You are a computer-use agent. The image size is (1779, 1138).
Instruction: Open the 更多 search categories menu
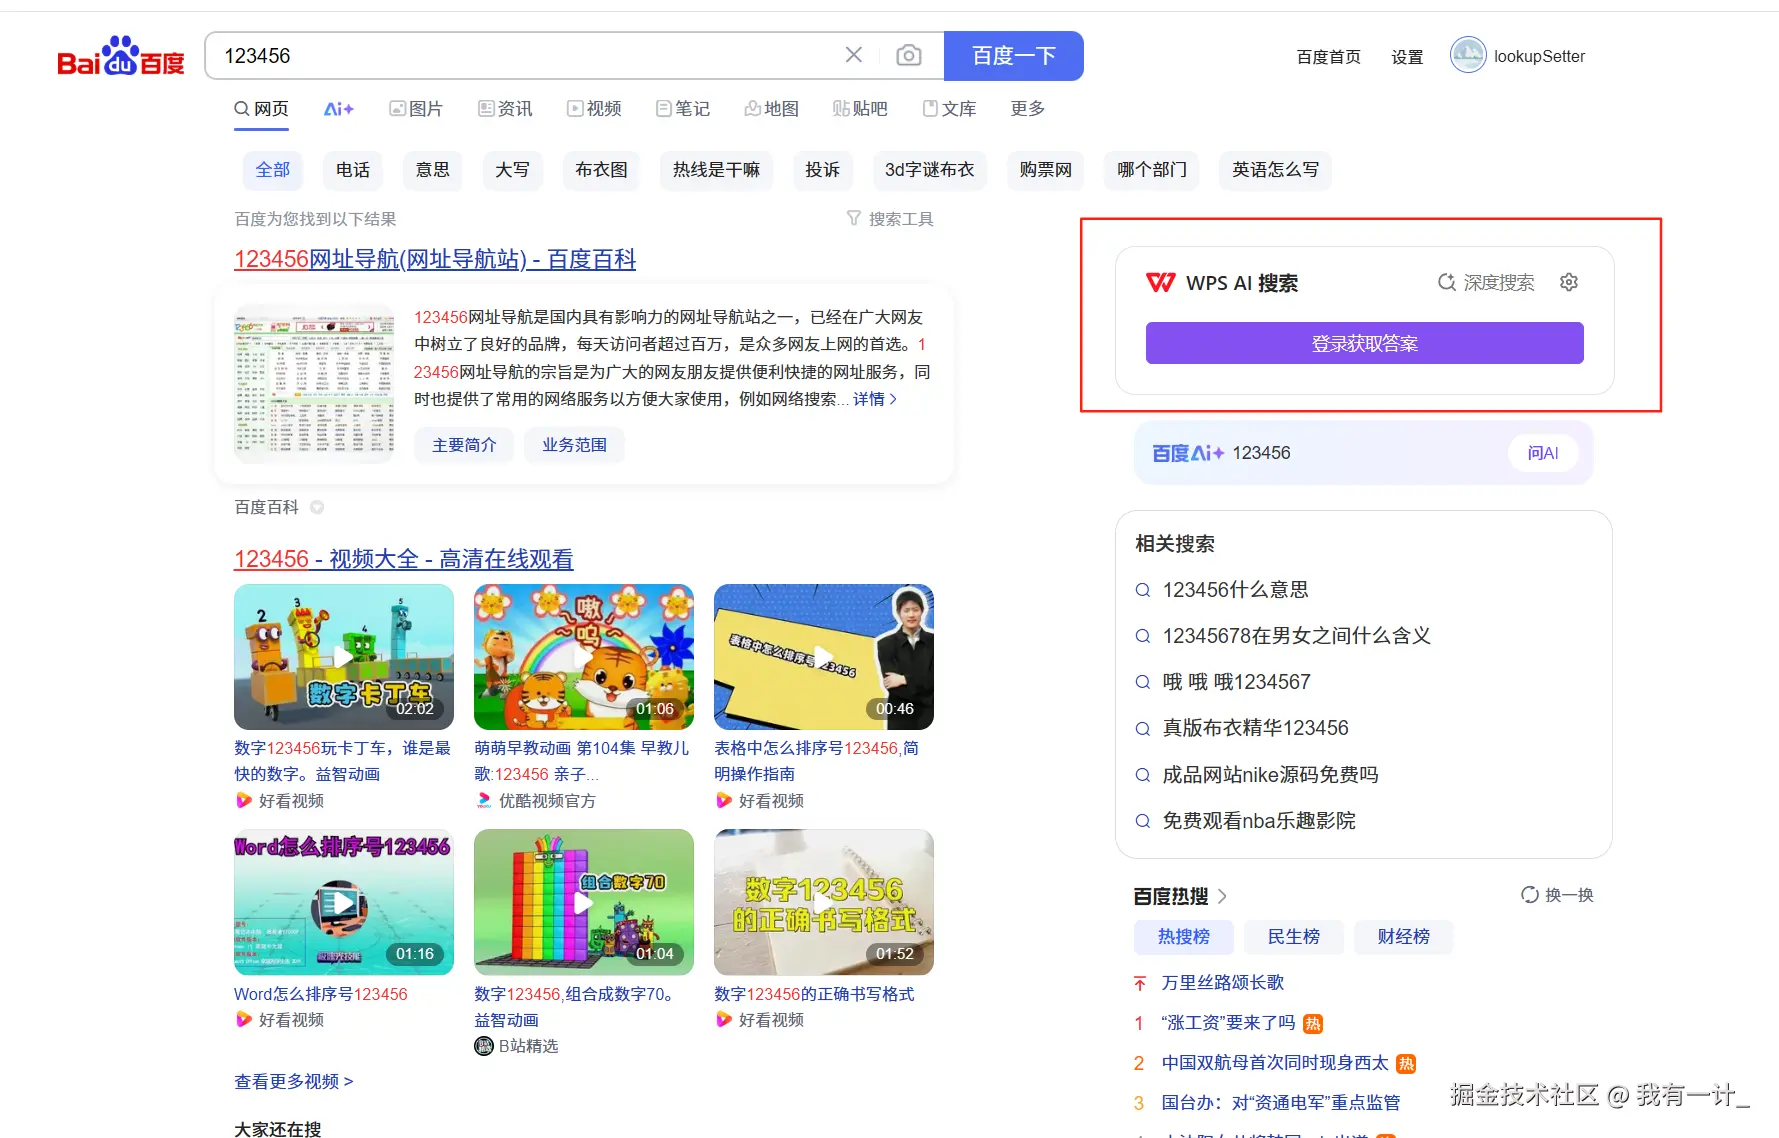(x=1027, y=109)
